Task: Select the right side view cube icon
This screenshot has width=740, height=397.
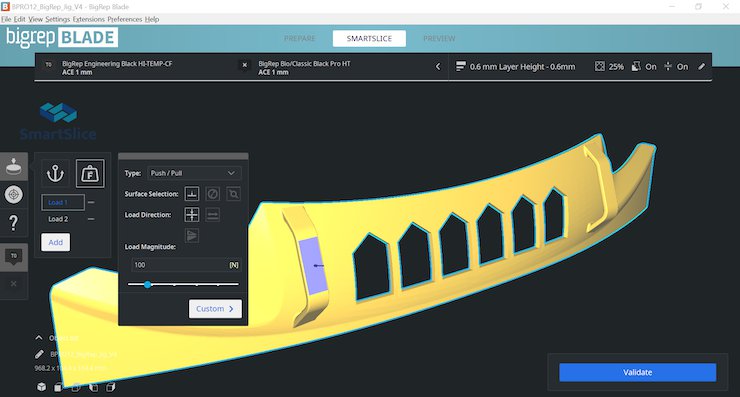Action: (110, 387)
